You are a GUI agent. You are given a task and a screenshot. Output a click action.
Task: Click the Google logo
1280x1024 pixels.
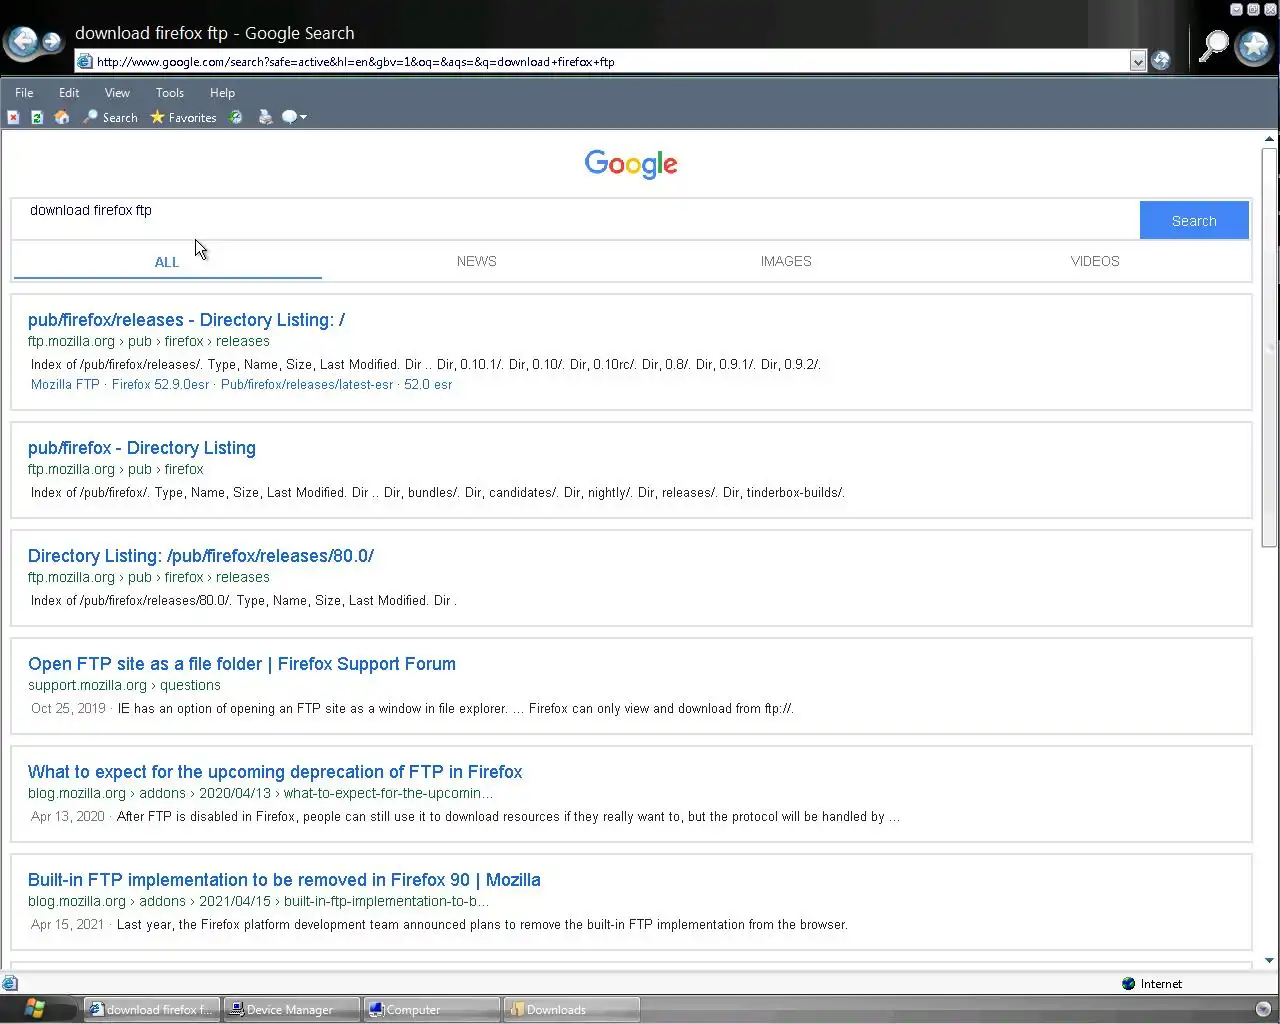coord(631,164)
